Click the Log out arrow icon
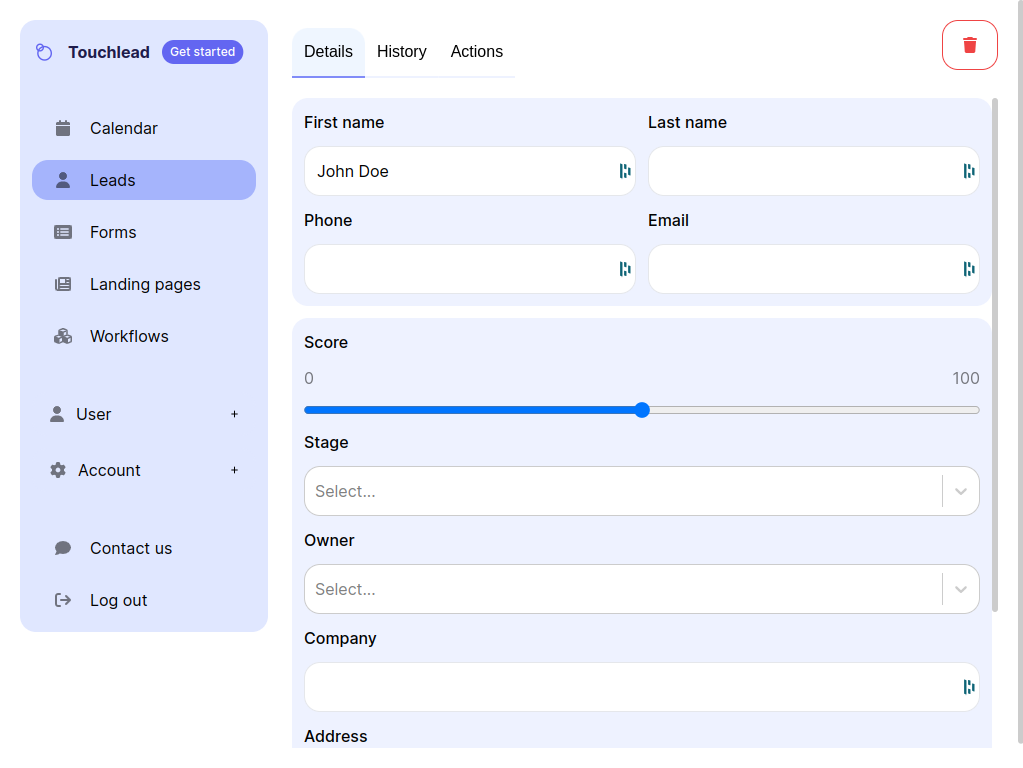This screenshot has height=768, width=1023. click(x=63, y=600)
